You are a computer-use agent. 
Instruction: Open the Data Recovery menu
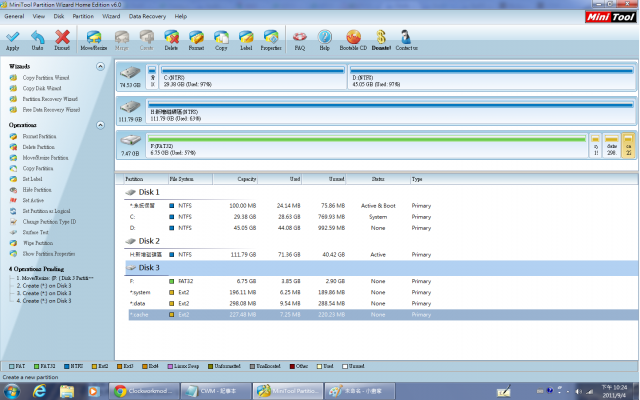tap(147, 16)
